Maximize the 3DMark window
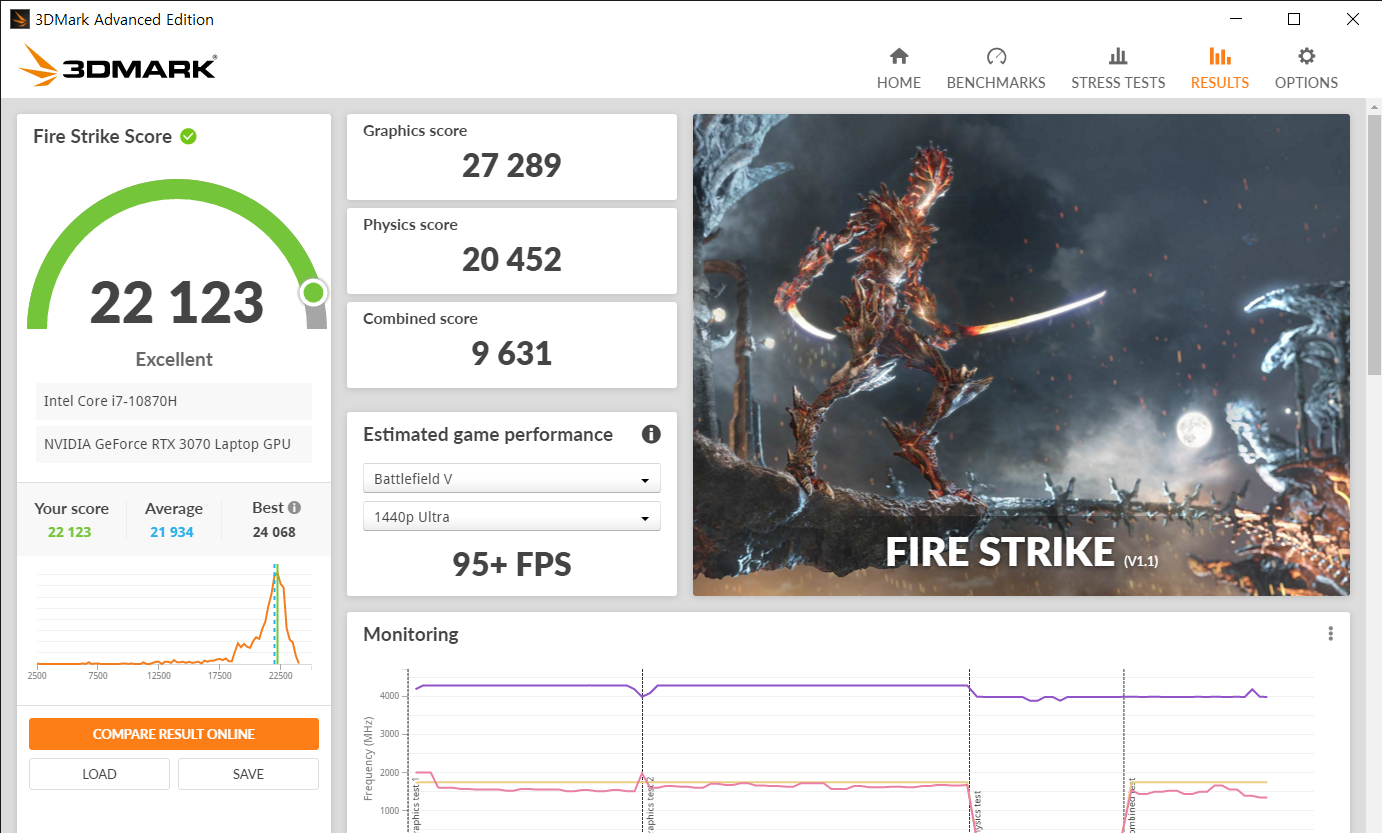Screen dimensions: 1382x833 point(1294,19)
